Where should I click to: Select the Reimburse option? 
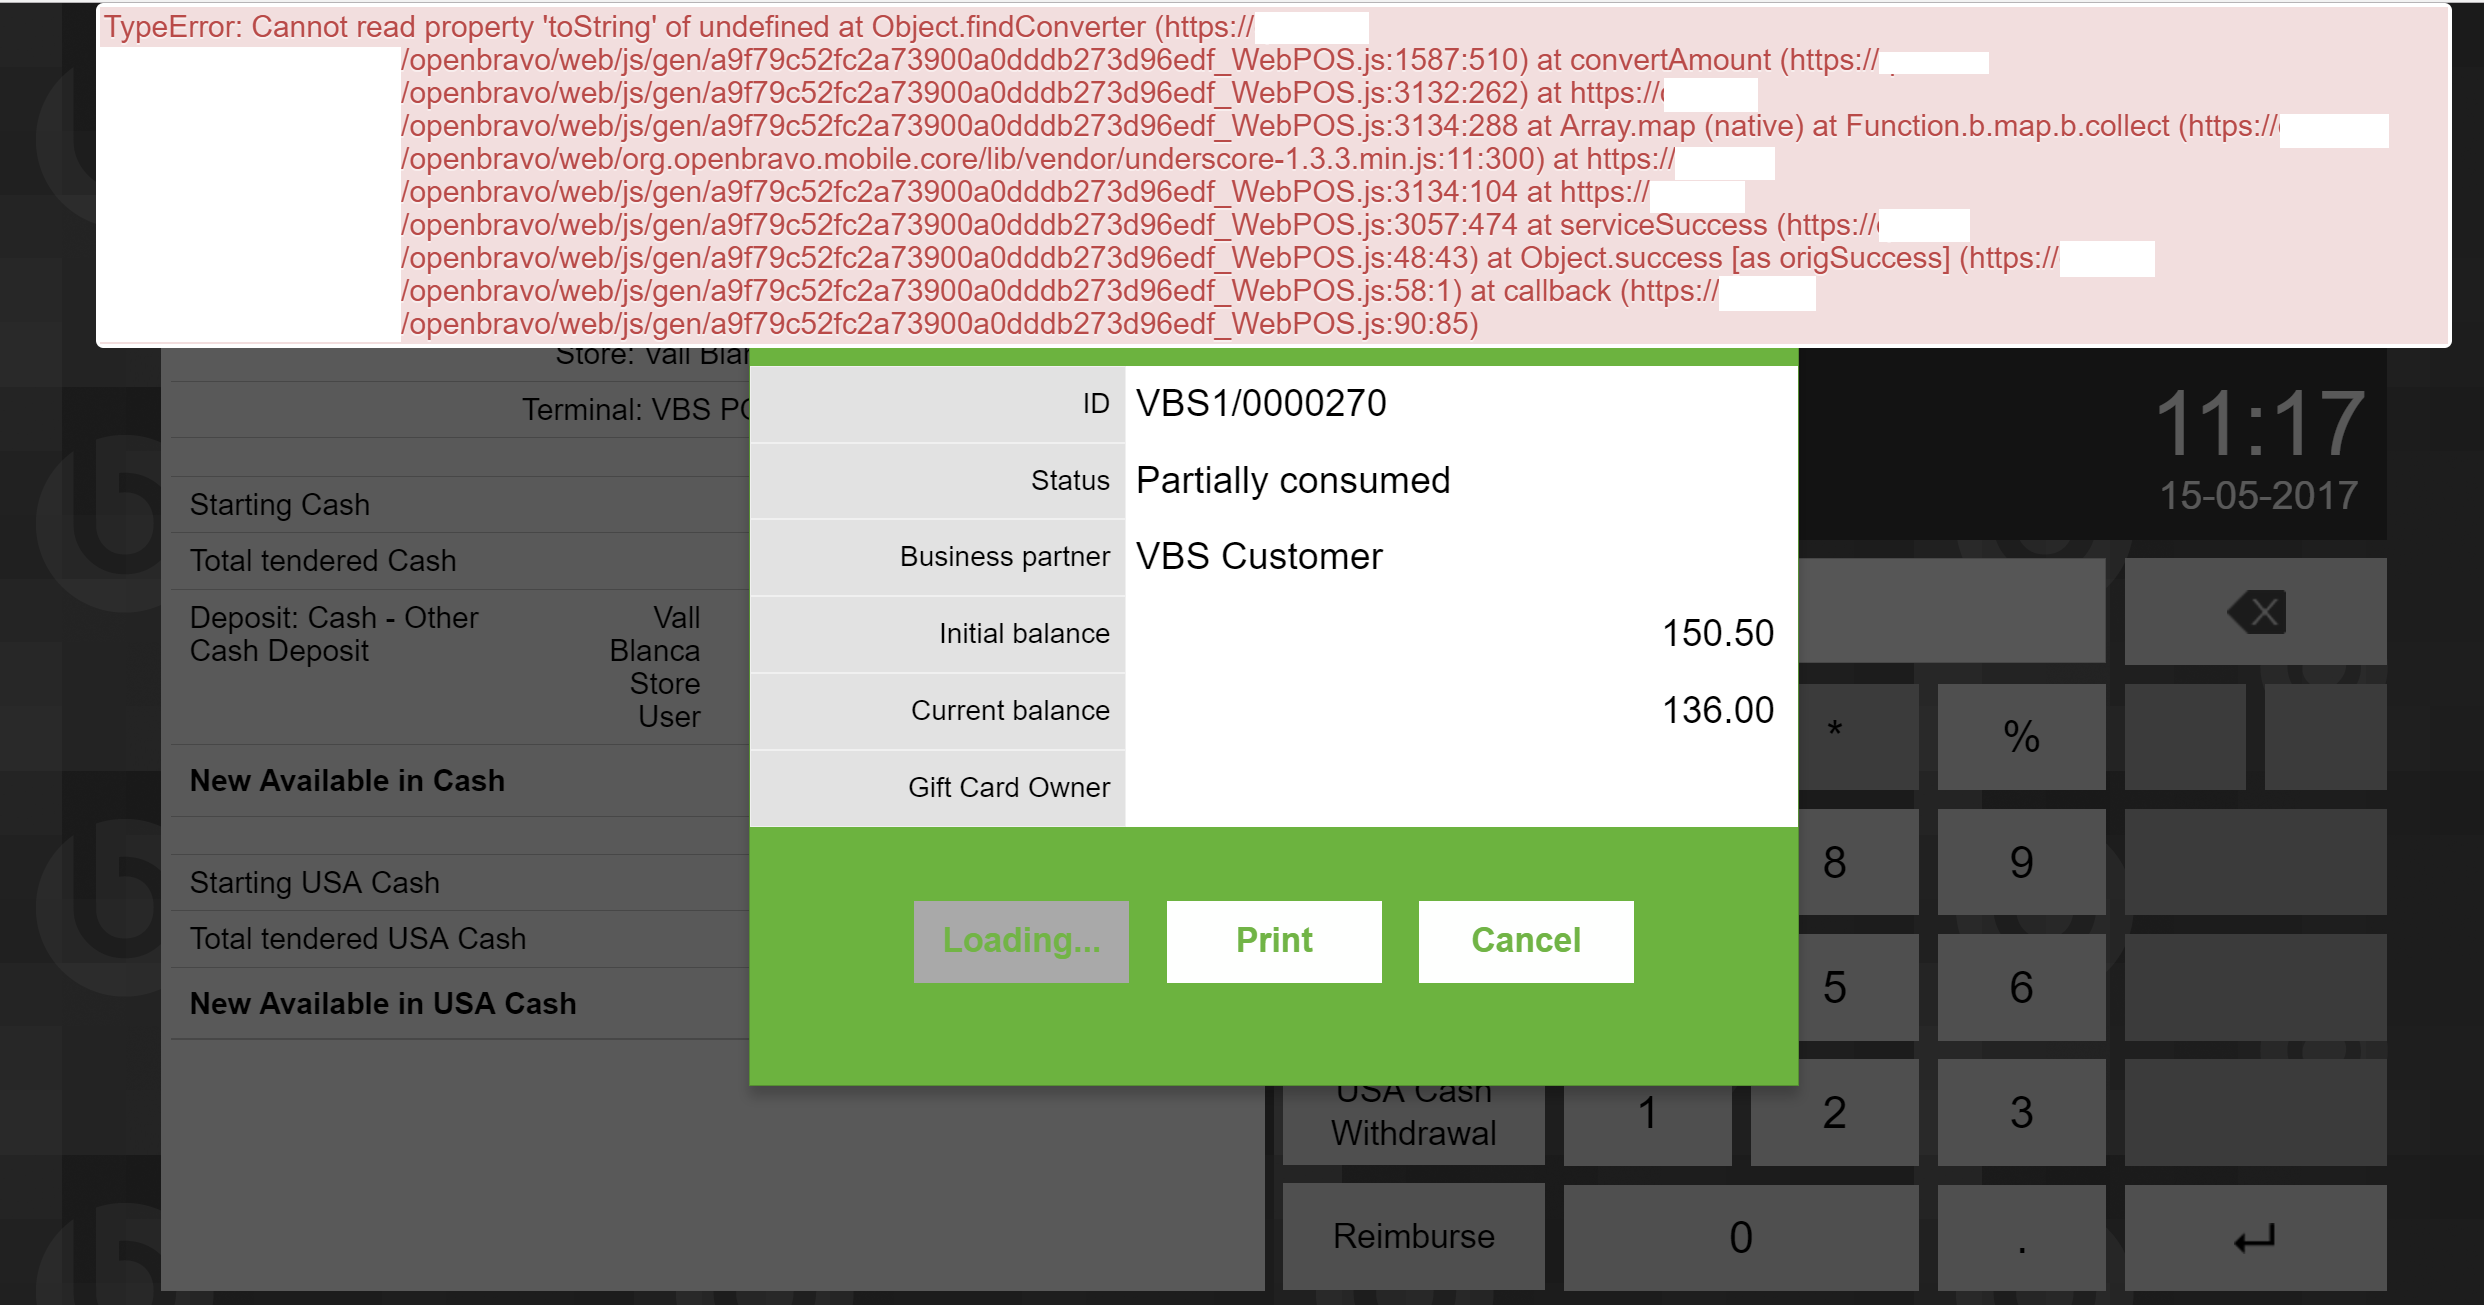(1413, 1237)
